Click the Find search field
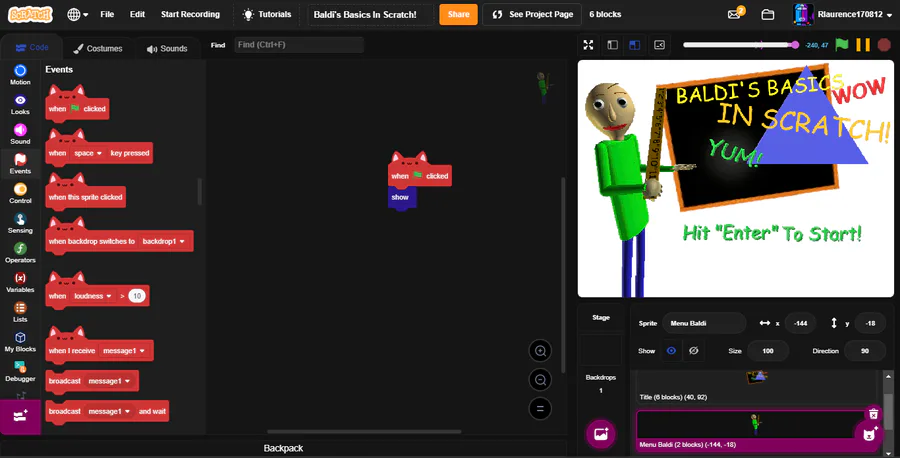The image size is (900, 458). [298, 45]
